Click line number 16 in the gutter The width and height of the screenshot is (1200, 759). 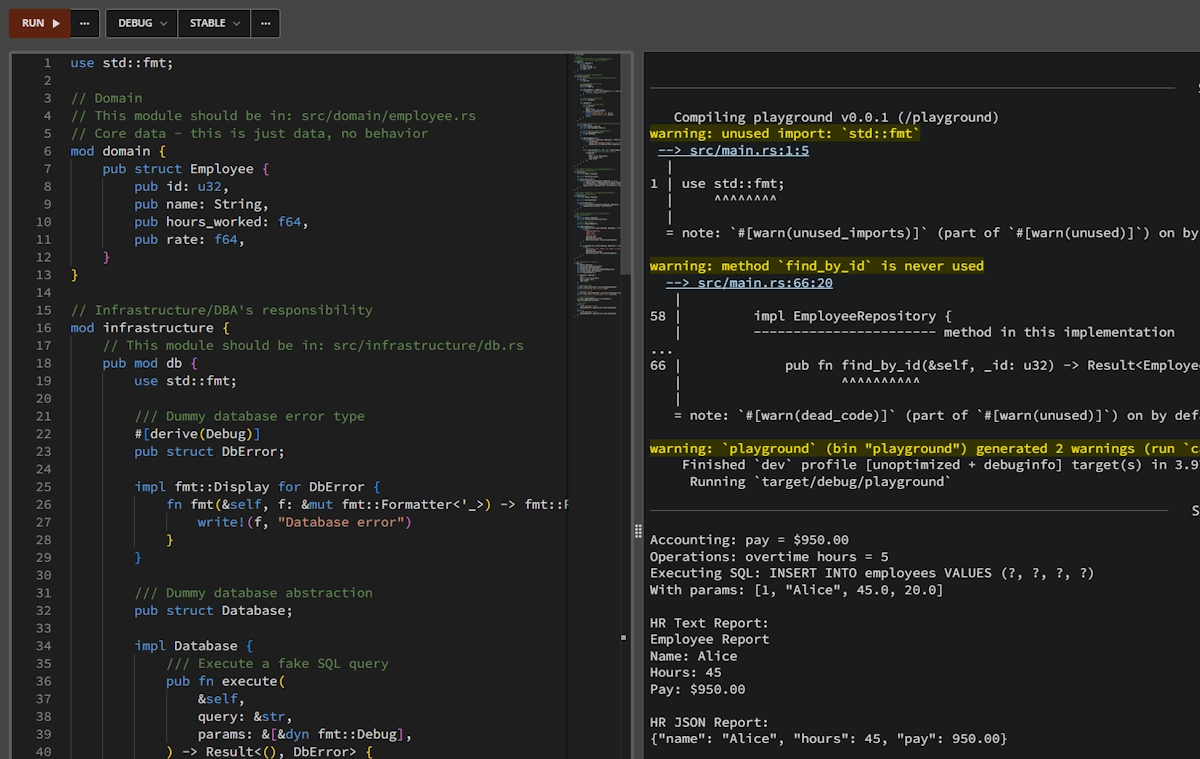pos(44,328)
